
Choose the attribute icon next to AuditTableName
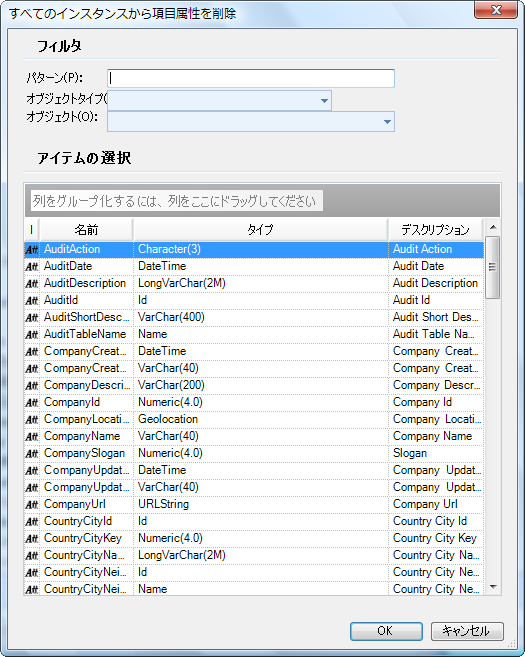pos(31,335)
